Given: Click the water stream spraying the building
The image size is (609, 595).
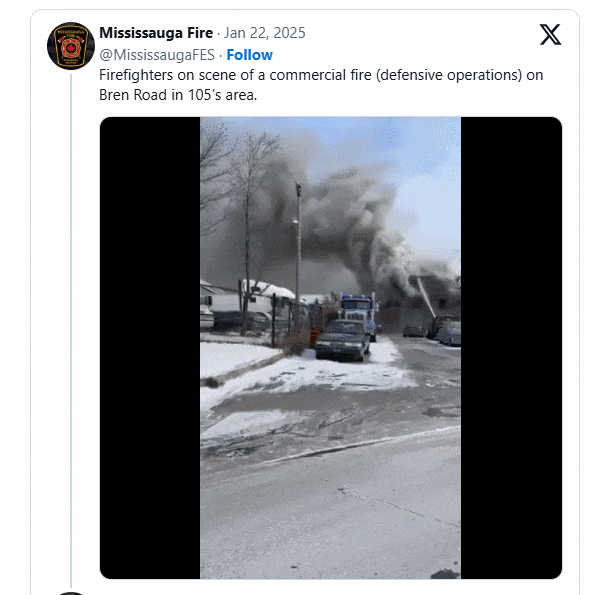Looking at the screenshot, I should coord(426,298).
